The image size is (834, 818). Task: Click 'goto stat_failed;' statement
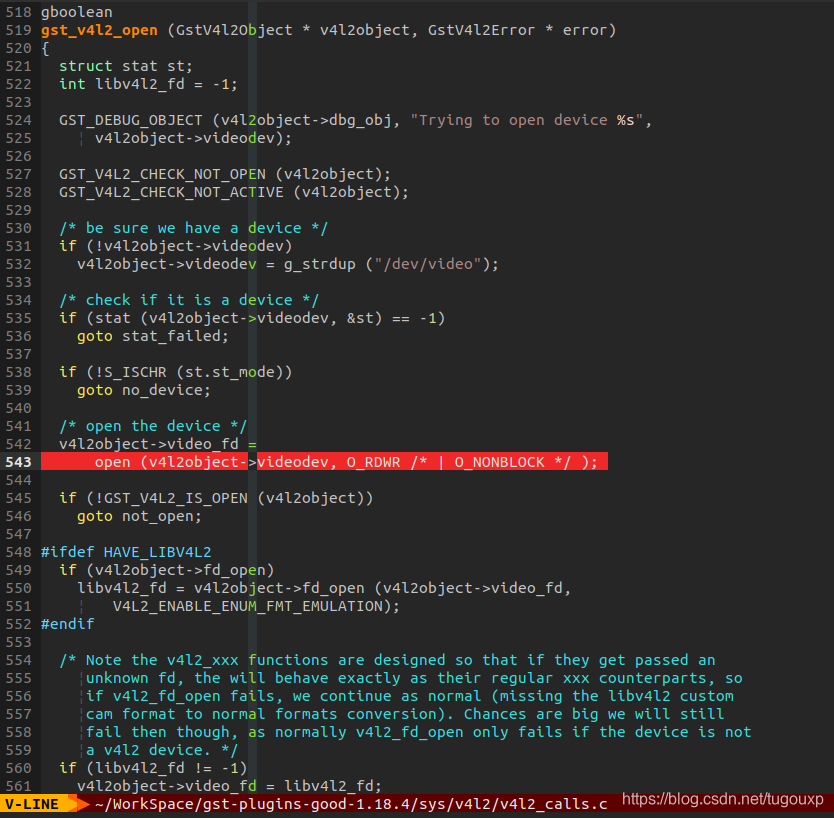point(153,336)
